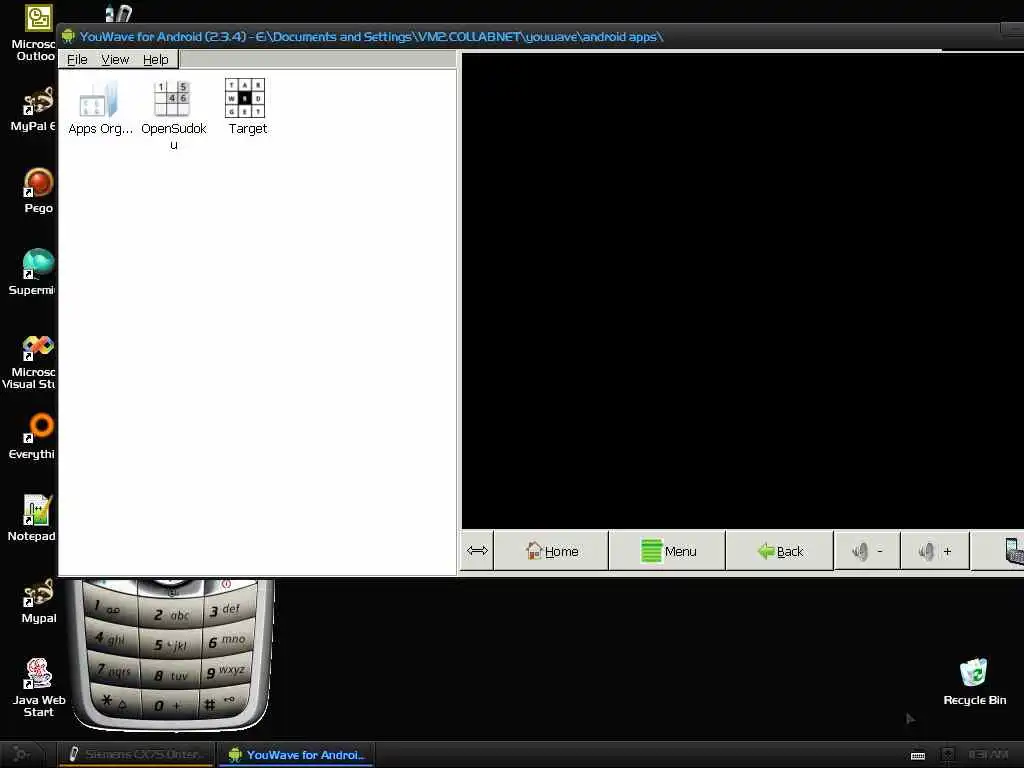Switch to YouWave for Android taskbar button
Screen dimensions: 1024x768
click(296, 754)
